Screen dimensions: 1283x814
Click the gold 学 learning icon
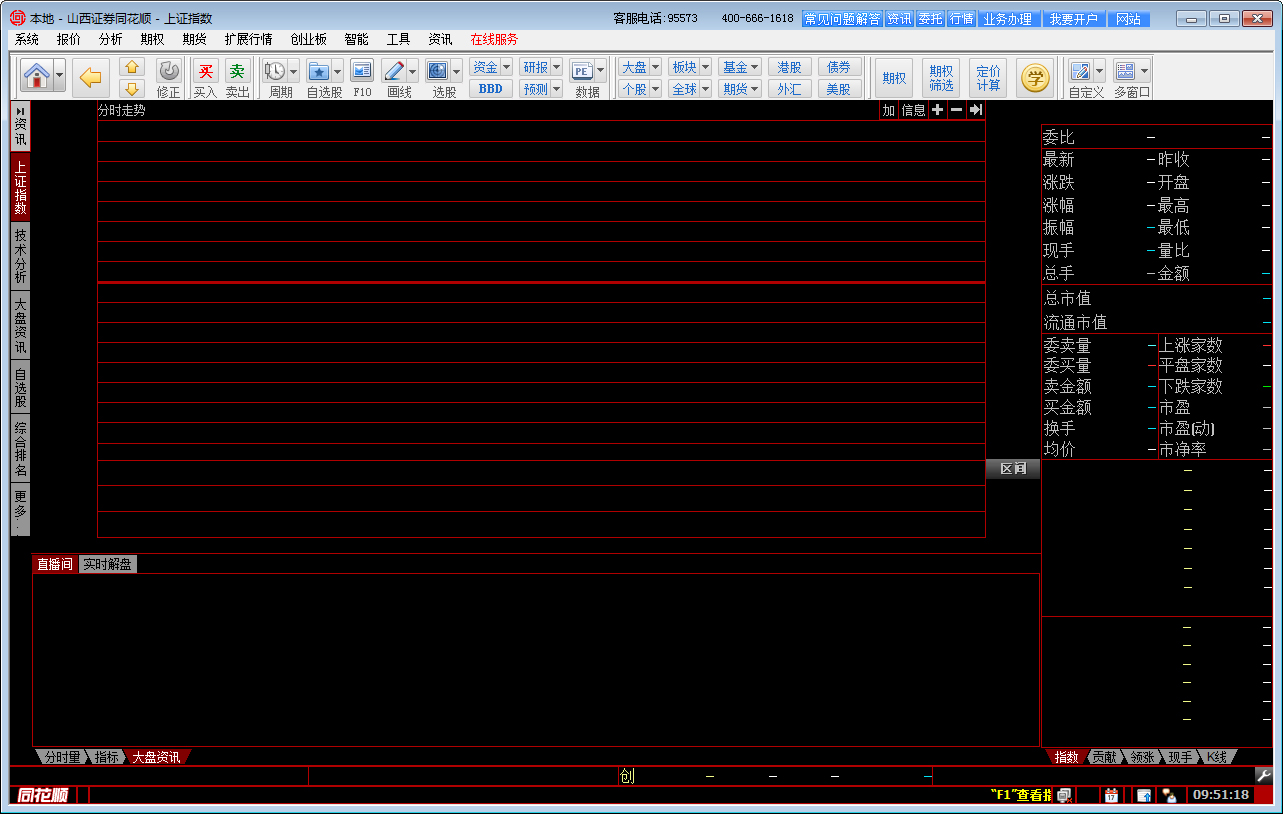(x=1035, y=77)
